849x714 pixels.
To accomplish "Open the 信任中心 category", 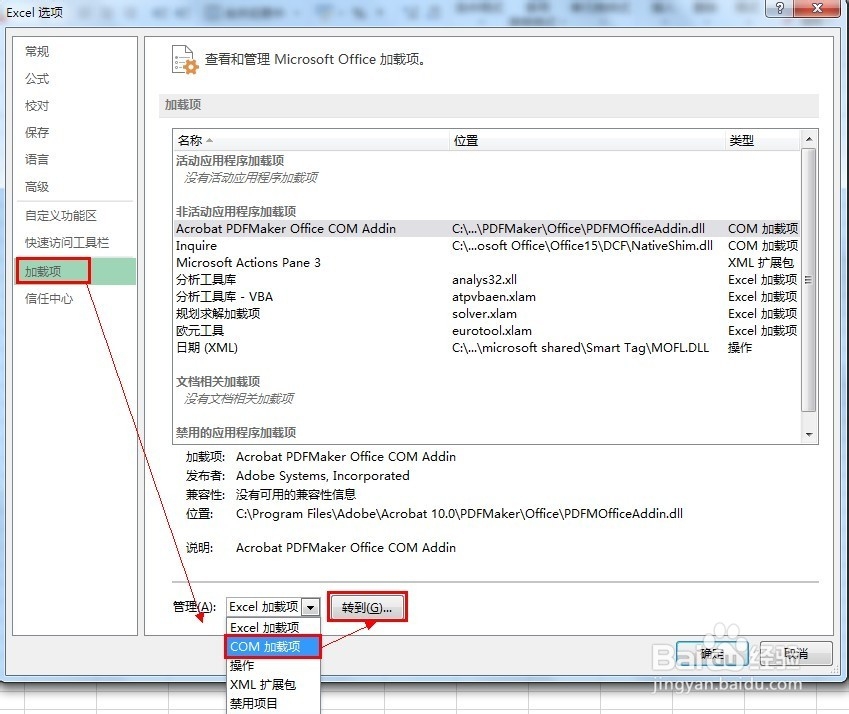I will 49,298.
